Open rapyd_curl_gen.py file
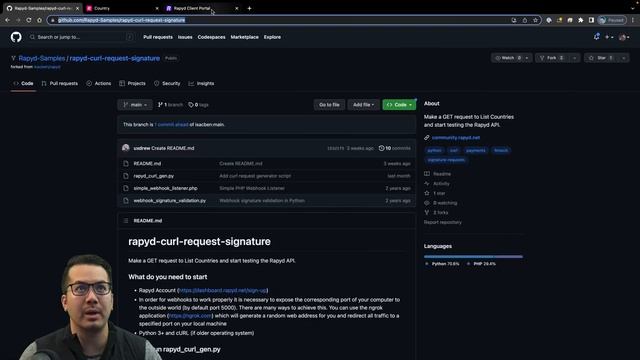Screen dimensions: 640x360 click(153, 176)
